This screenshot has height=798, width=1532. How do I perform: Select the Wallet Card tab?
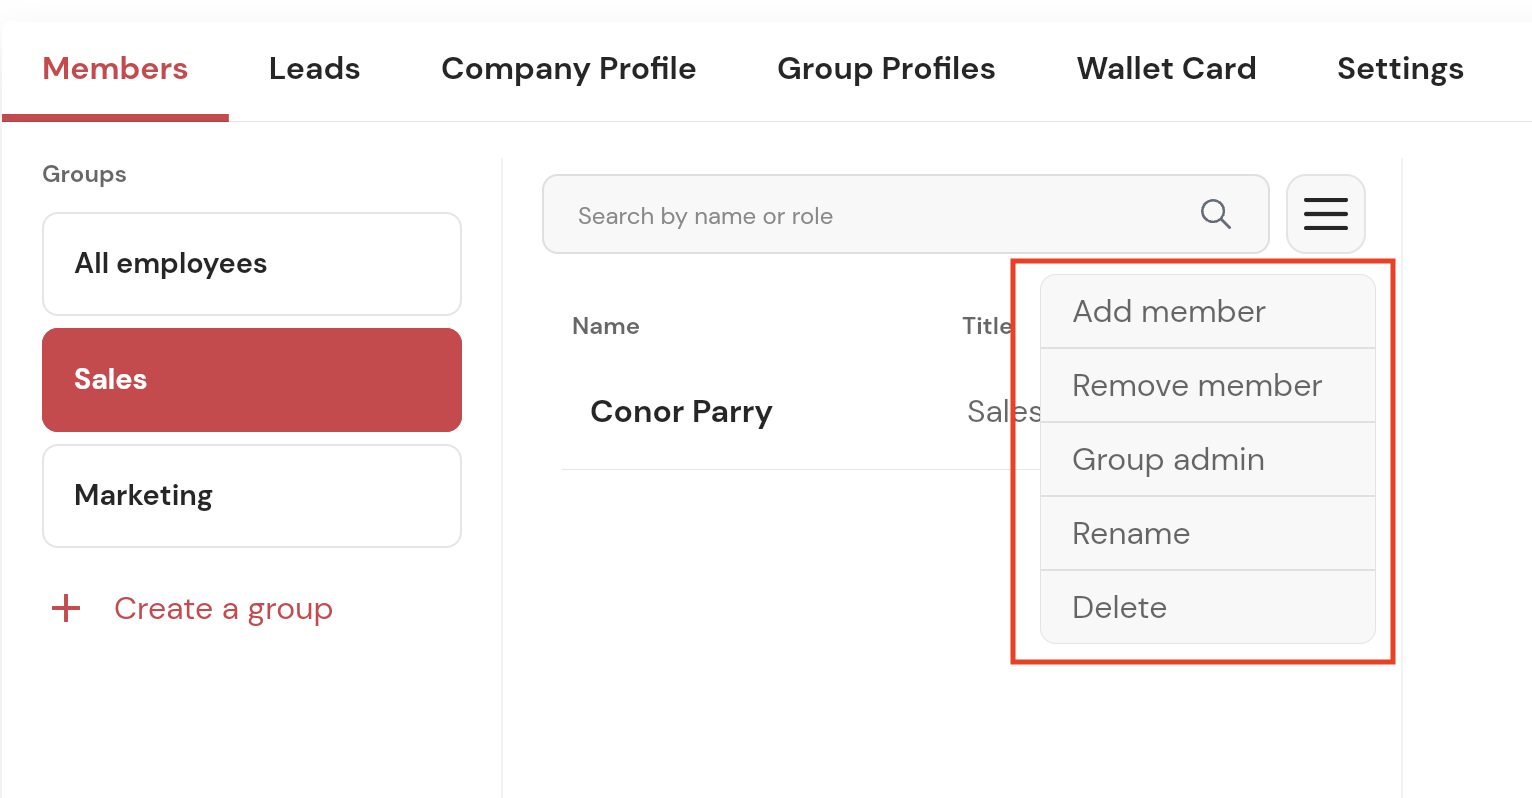pos(1166,69)
